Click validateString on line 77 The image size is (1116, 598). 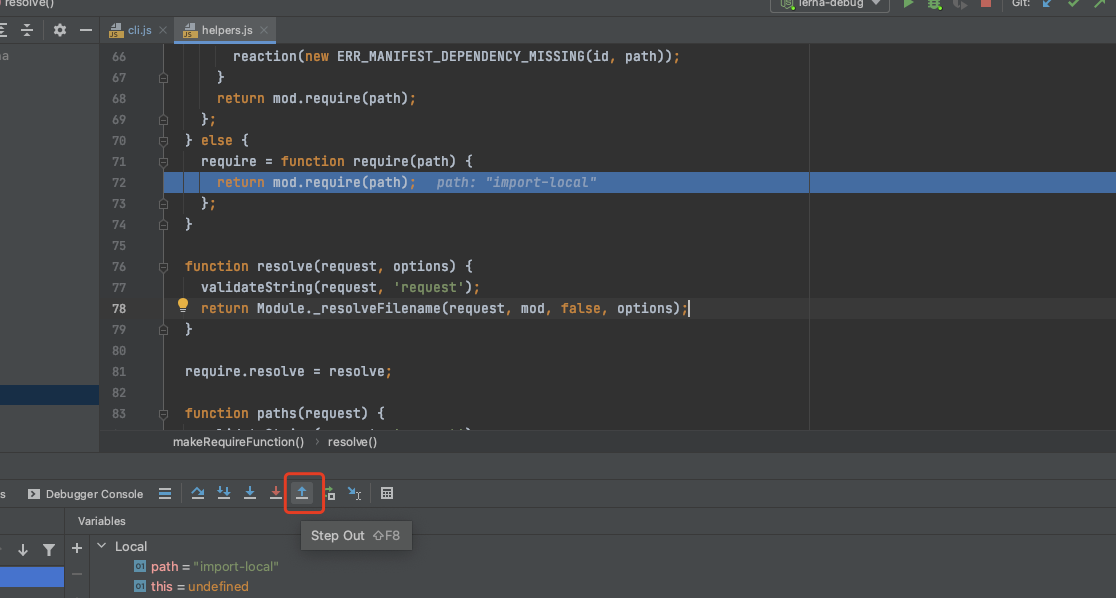pyautogui.click(x=257, y=288)
